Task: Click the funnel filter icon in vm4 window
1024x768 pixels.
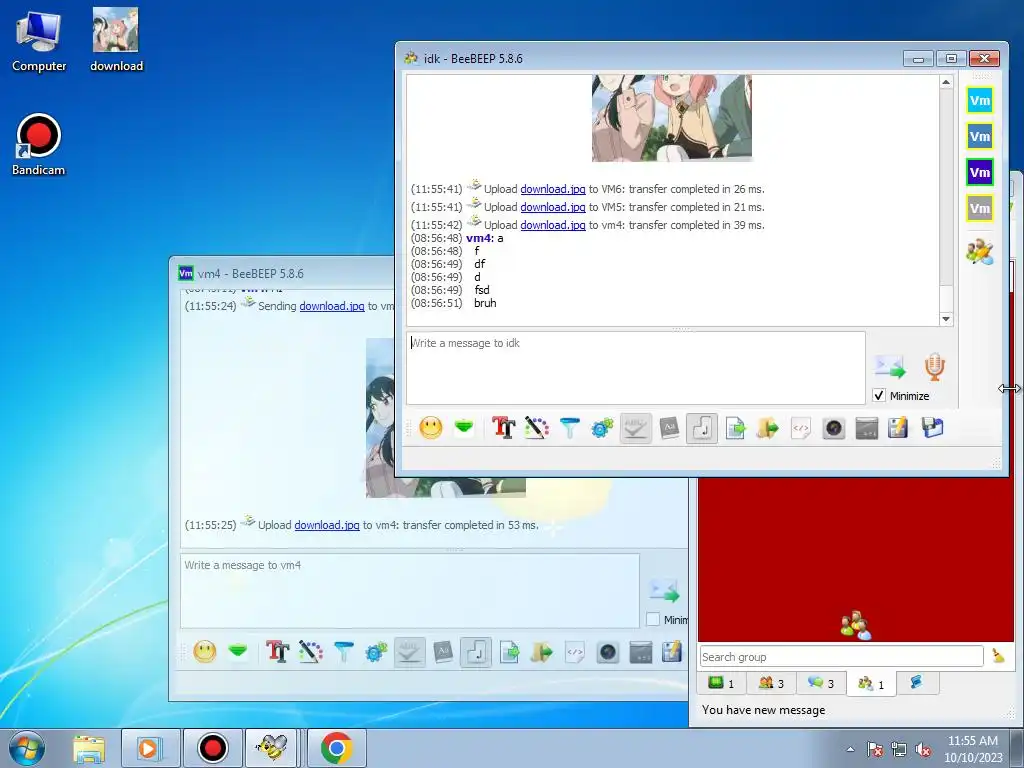Action: click(344, 652)
